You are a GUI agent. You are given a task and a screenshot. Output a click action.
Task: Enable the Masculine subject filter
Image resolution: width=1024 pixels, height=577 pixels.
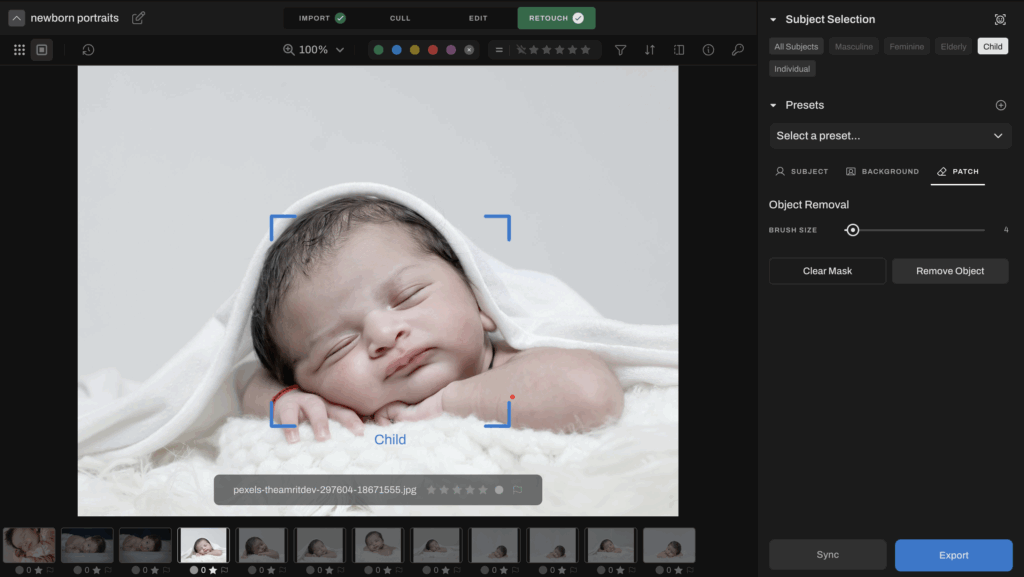(853, 45)
